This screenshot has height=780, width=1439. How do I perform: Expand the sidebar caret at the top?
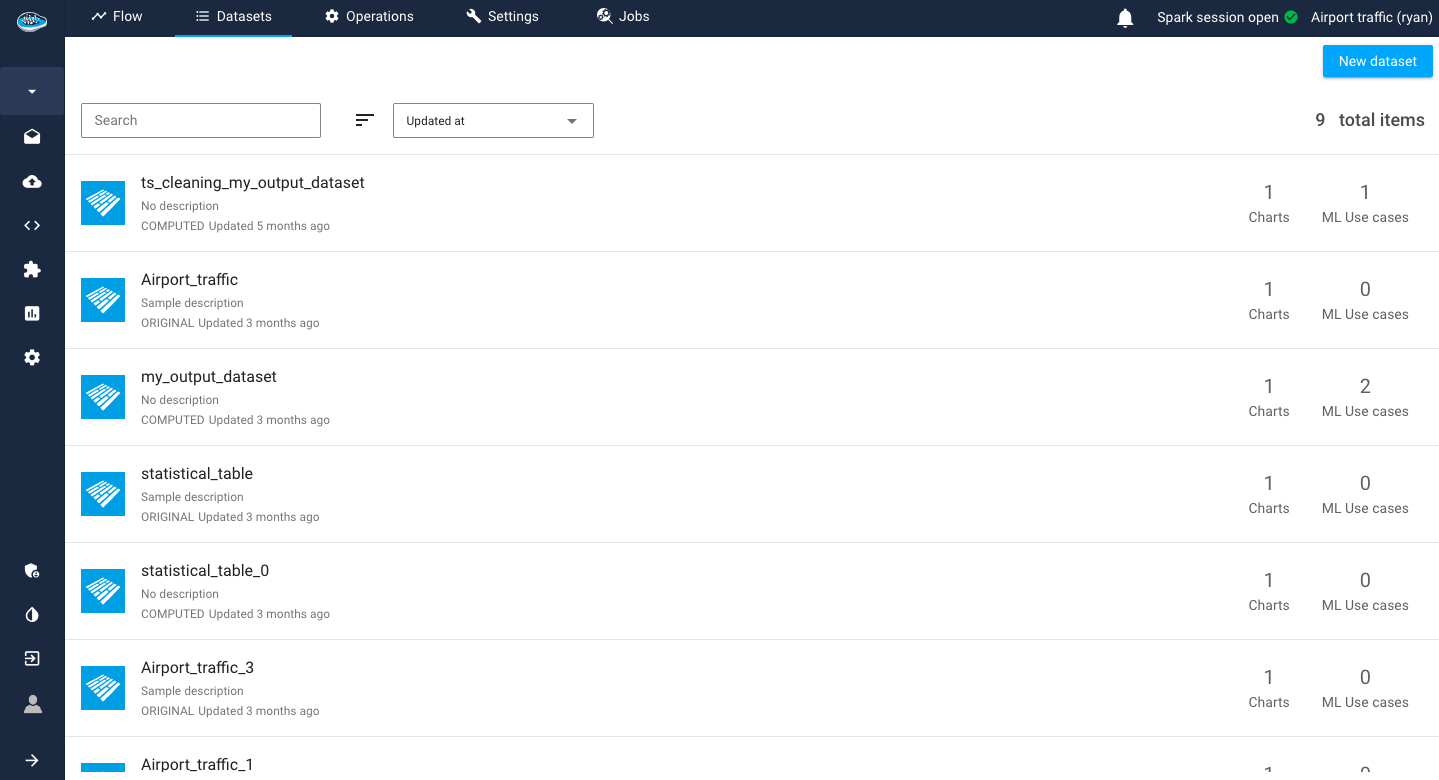pyautogui.click(x=31, y=90)
